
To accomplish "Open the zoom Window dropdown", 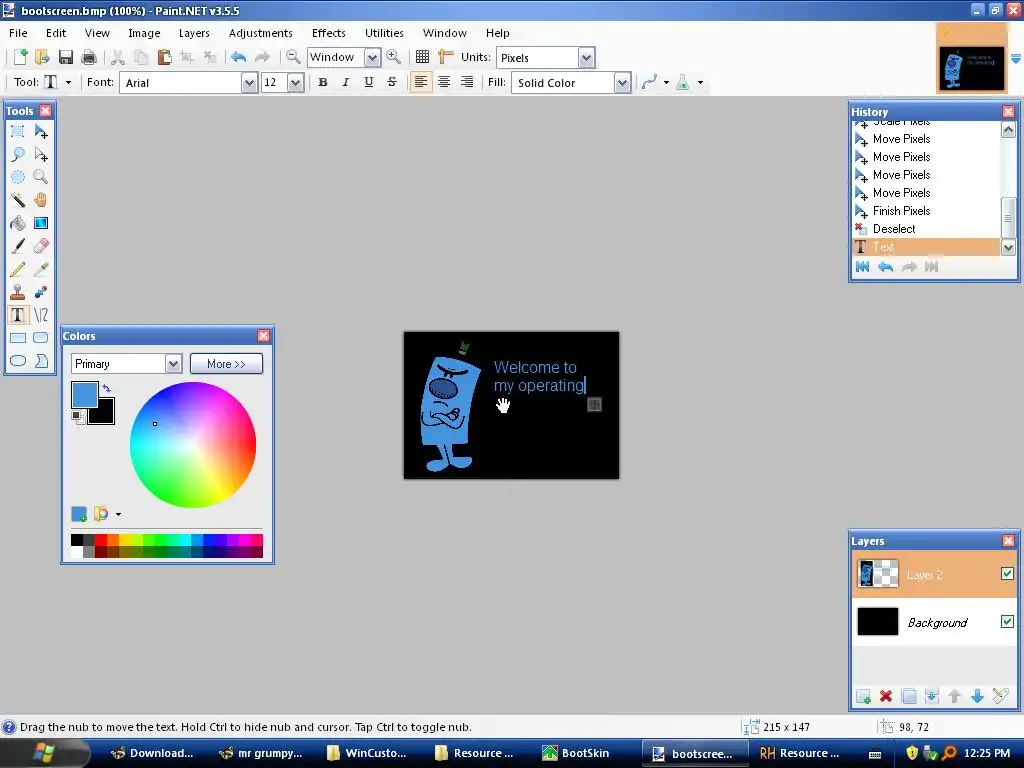I will click(x=372, y=58).
